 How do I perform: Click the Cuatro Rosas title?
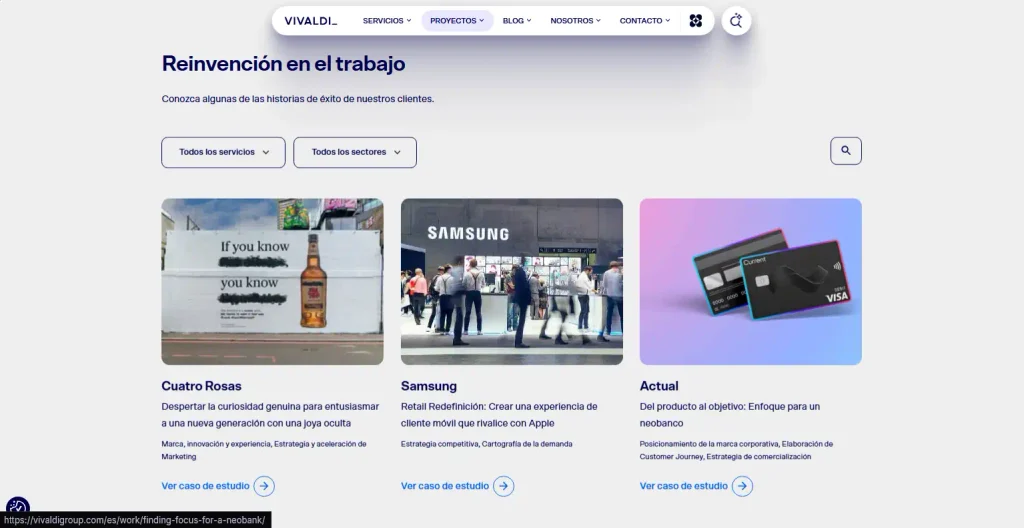[x=201, y=386]
